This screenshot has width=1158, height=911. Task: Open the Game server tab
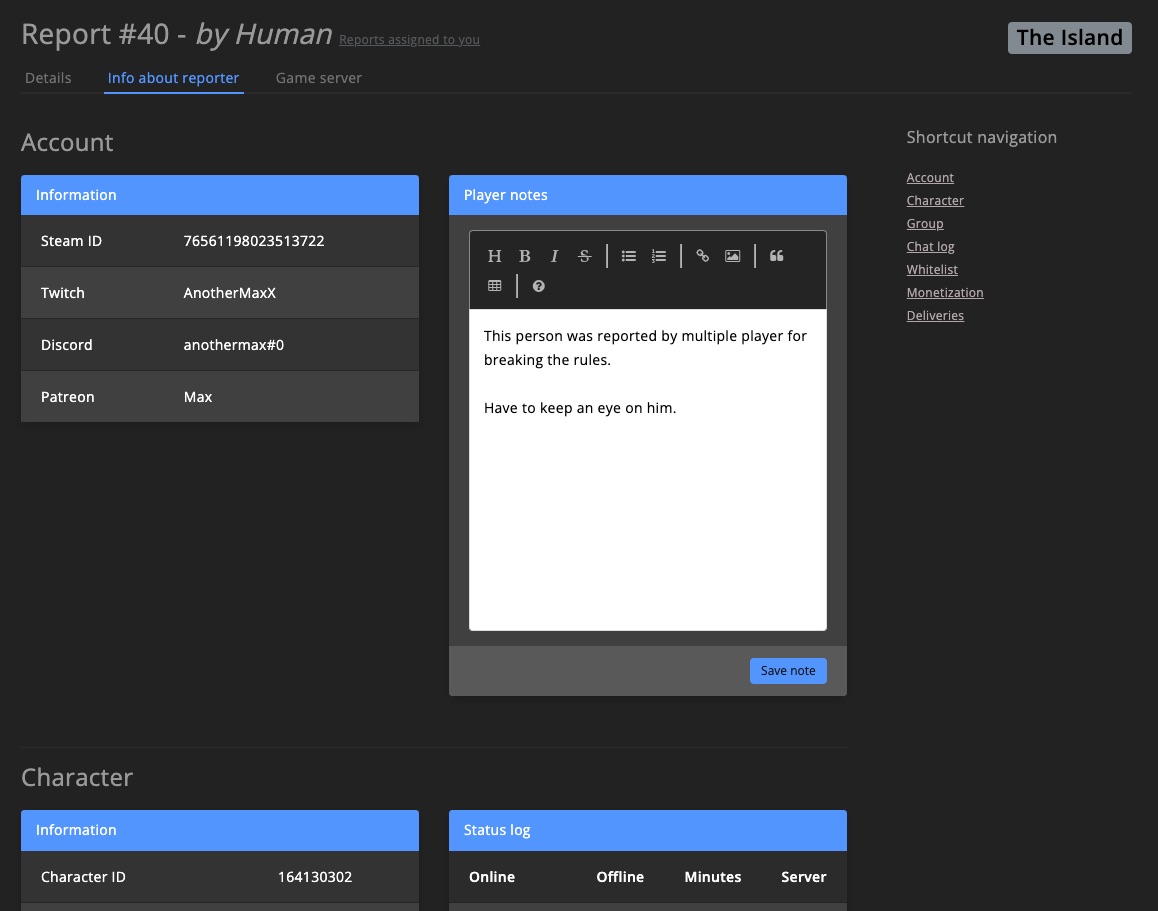coord(318,77)
